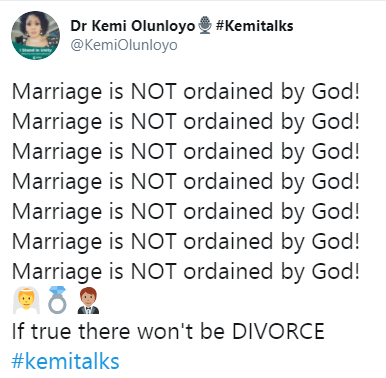Click the second 'Marriage is NOT ordained' line
This screenshot has width=386, height=378.
coord(186,122)
